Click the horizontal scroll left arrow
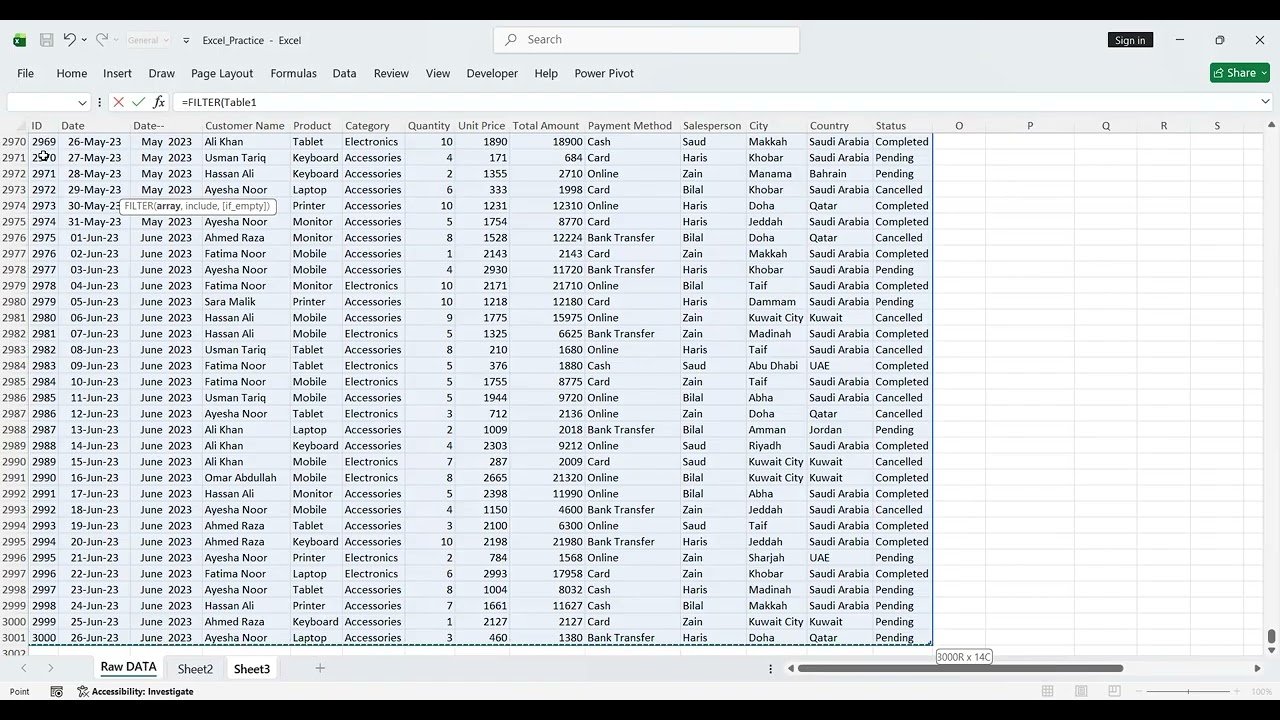 click(791, 668)
